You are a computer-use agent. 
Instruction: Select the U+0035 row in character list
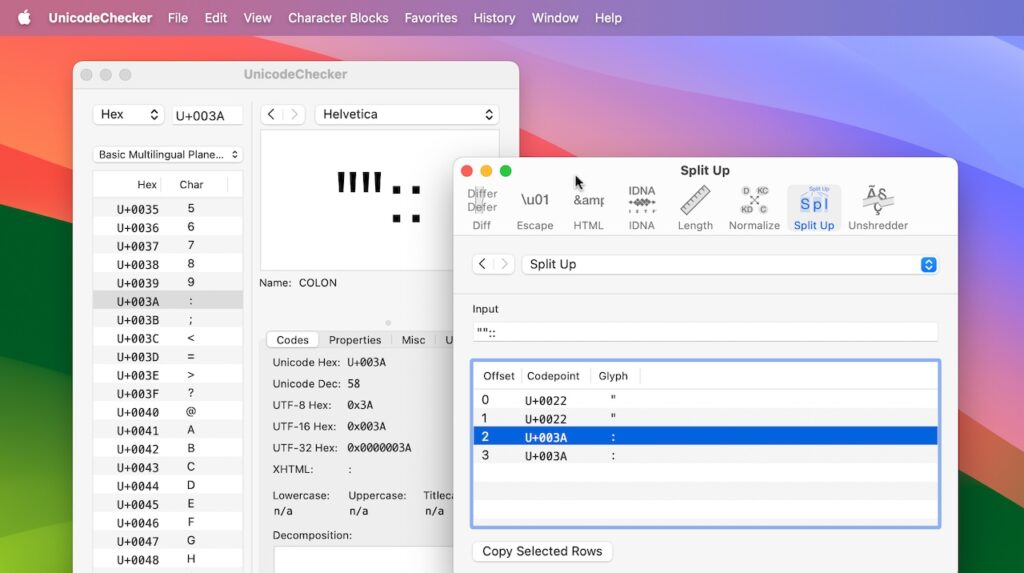(168, 209)
